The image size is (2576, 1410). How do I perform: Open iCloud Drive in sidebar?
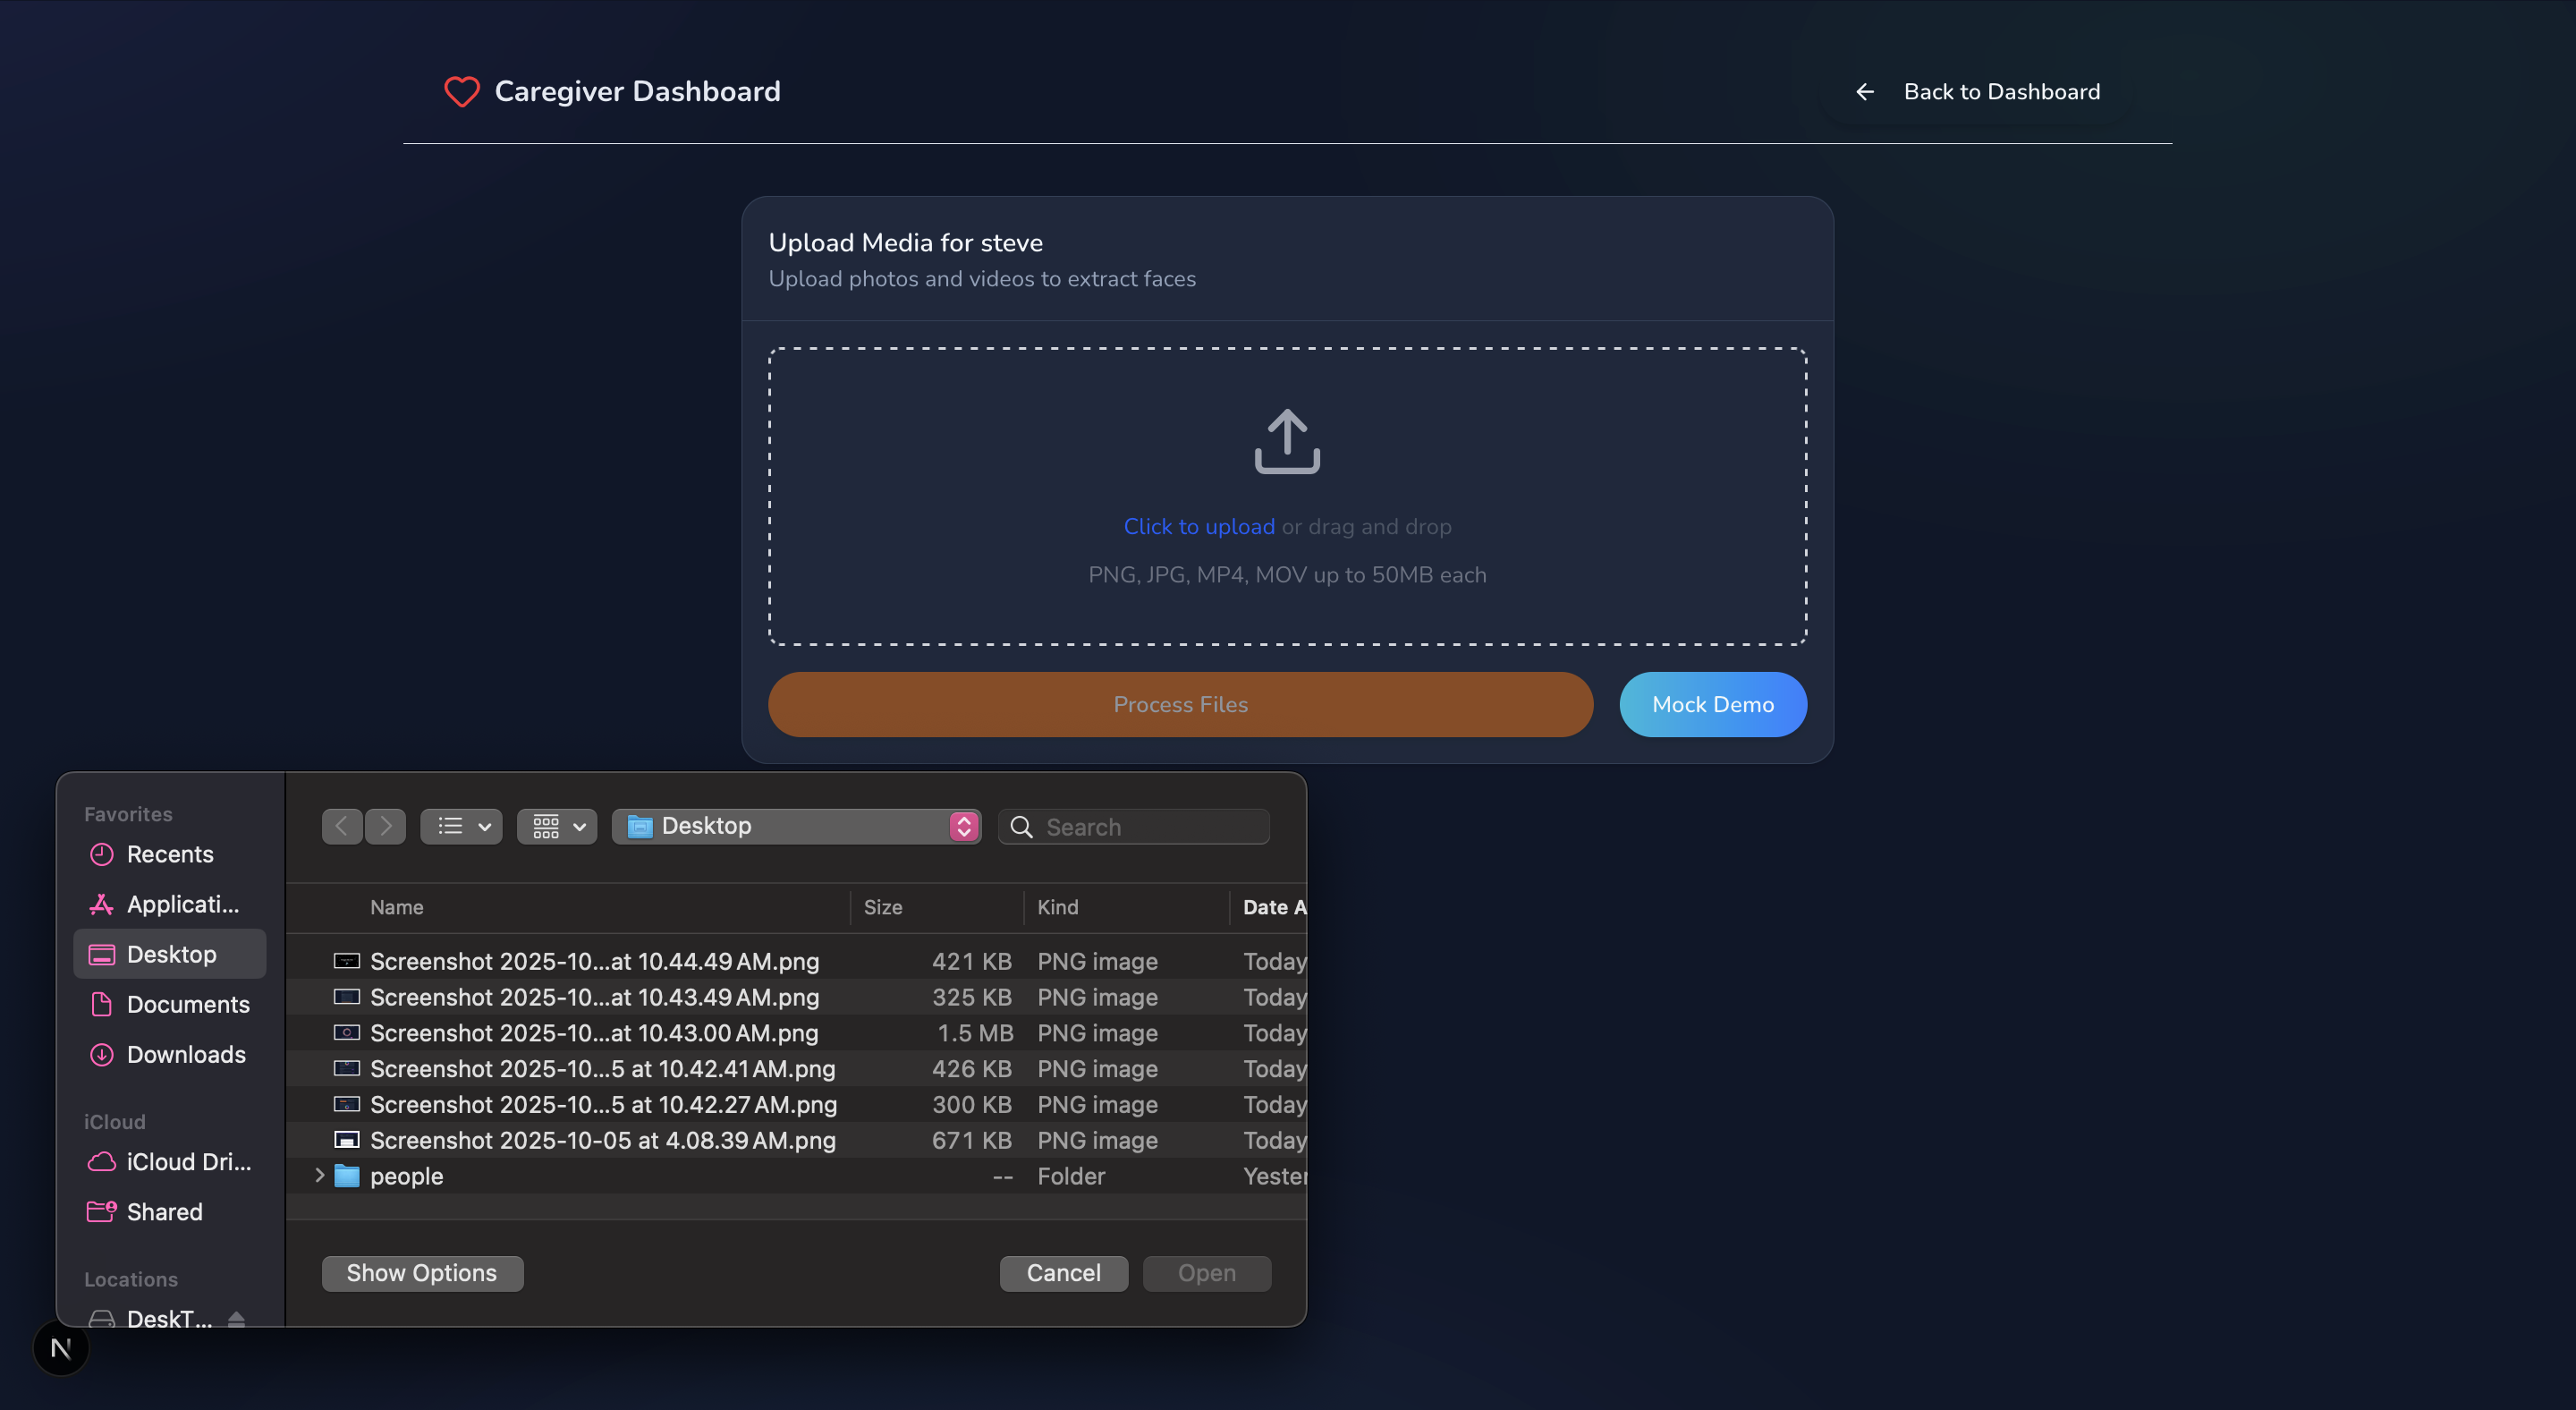click(x=188, y=1162)
